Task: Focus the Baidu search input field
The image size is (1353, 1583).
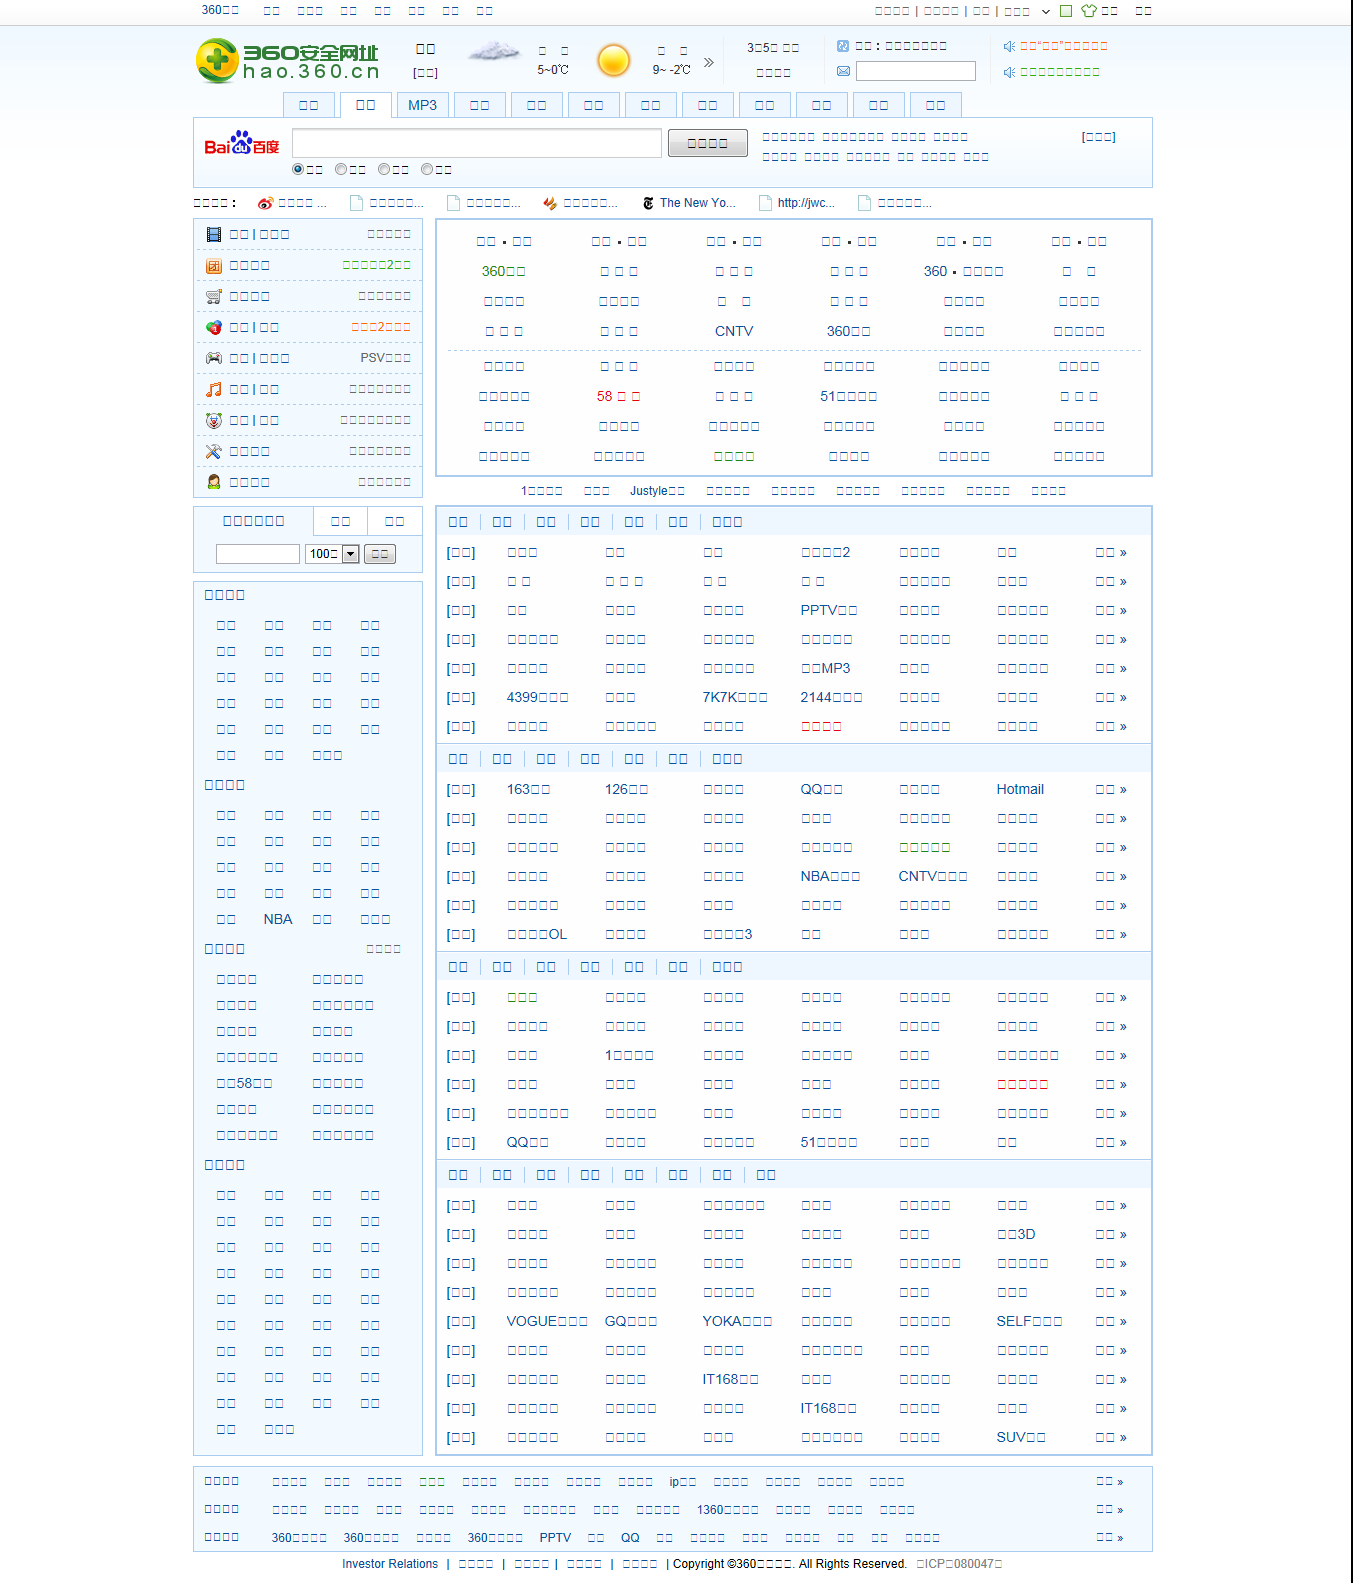Action: point(477,143)
